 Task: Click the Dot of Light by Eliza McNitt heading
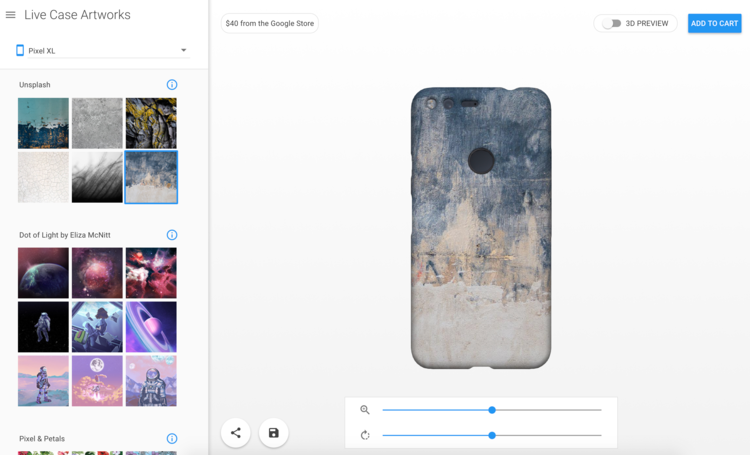pyautogui.click(x=65, y=235)
